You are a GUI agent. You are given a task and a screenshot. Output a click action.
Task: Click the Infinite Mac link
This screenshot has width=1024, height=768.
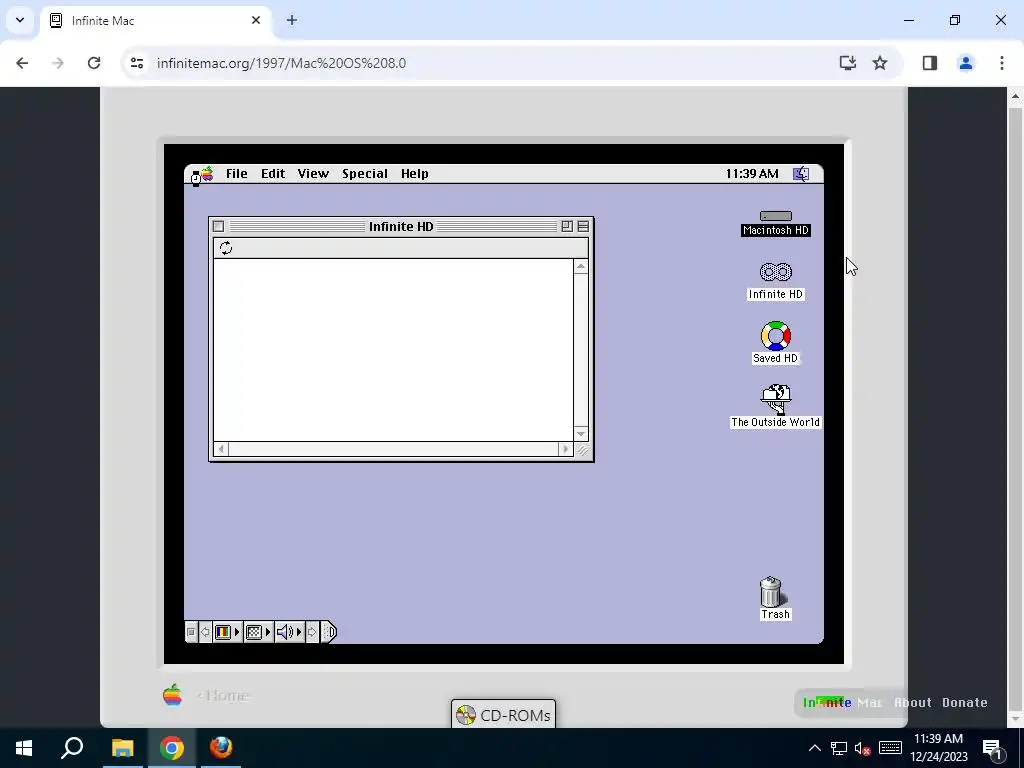842,703
